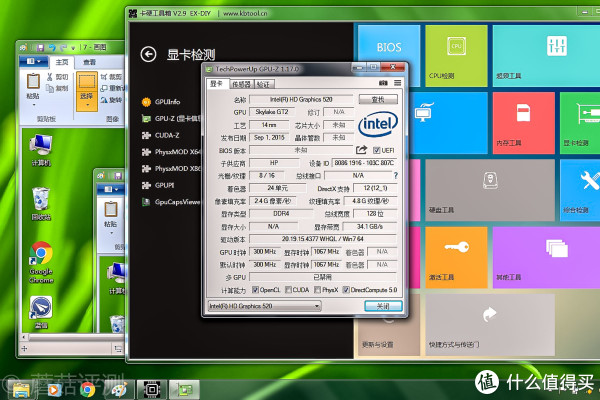Open the teal tile with the sliders icon
600x400 pixels.
coord(546,56)
